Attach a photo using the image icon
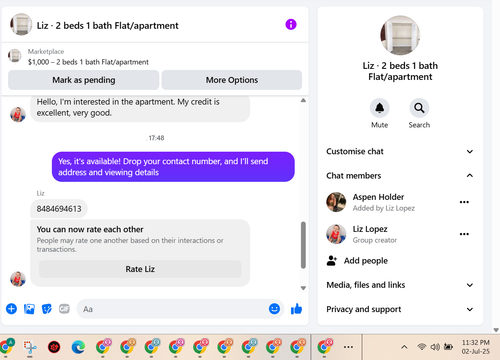This screenshot has height=360, width=500. [x=29, y=309]
